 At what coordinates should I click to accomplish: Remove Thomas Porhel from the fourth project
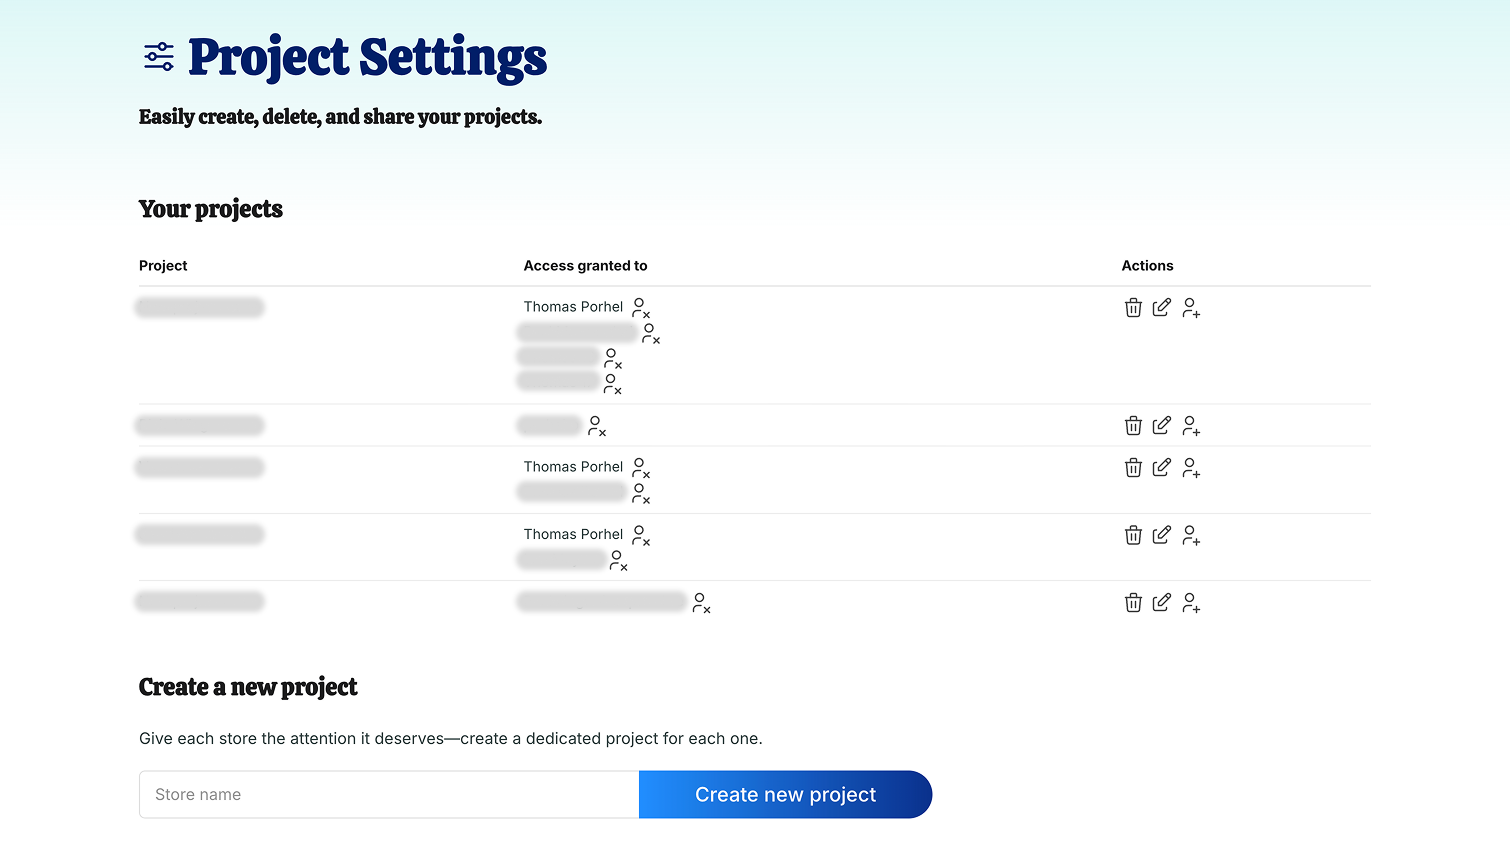click(641, 536)
